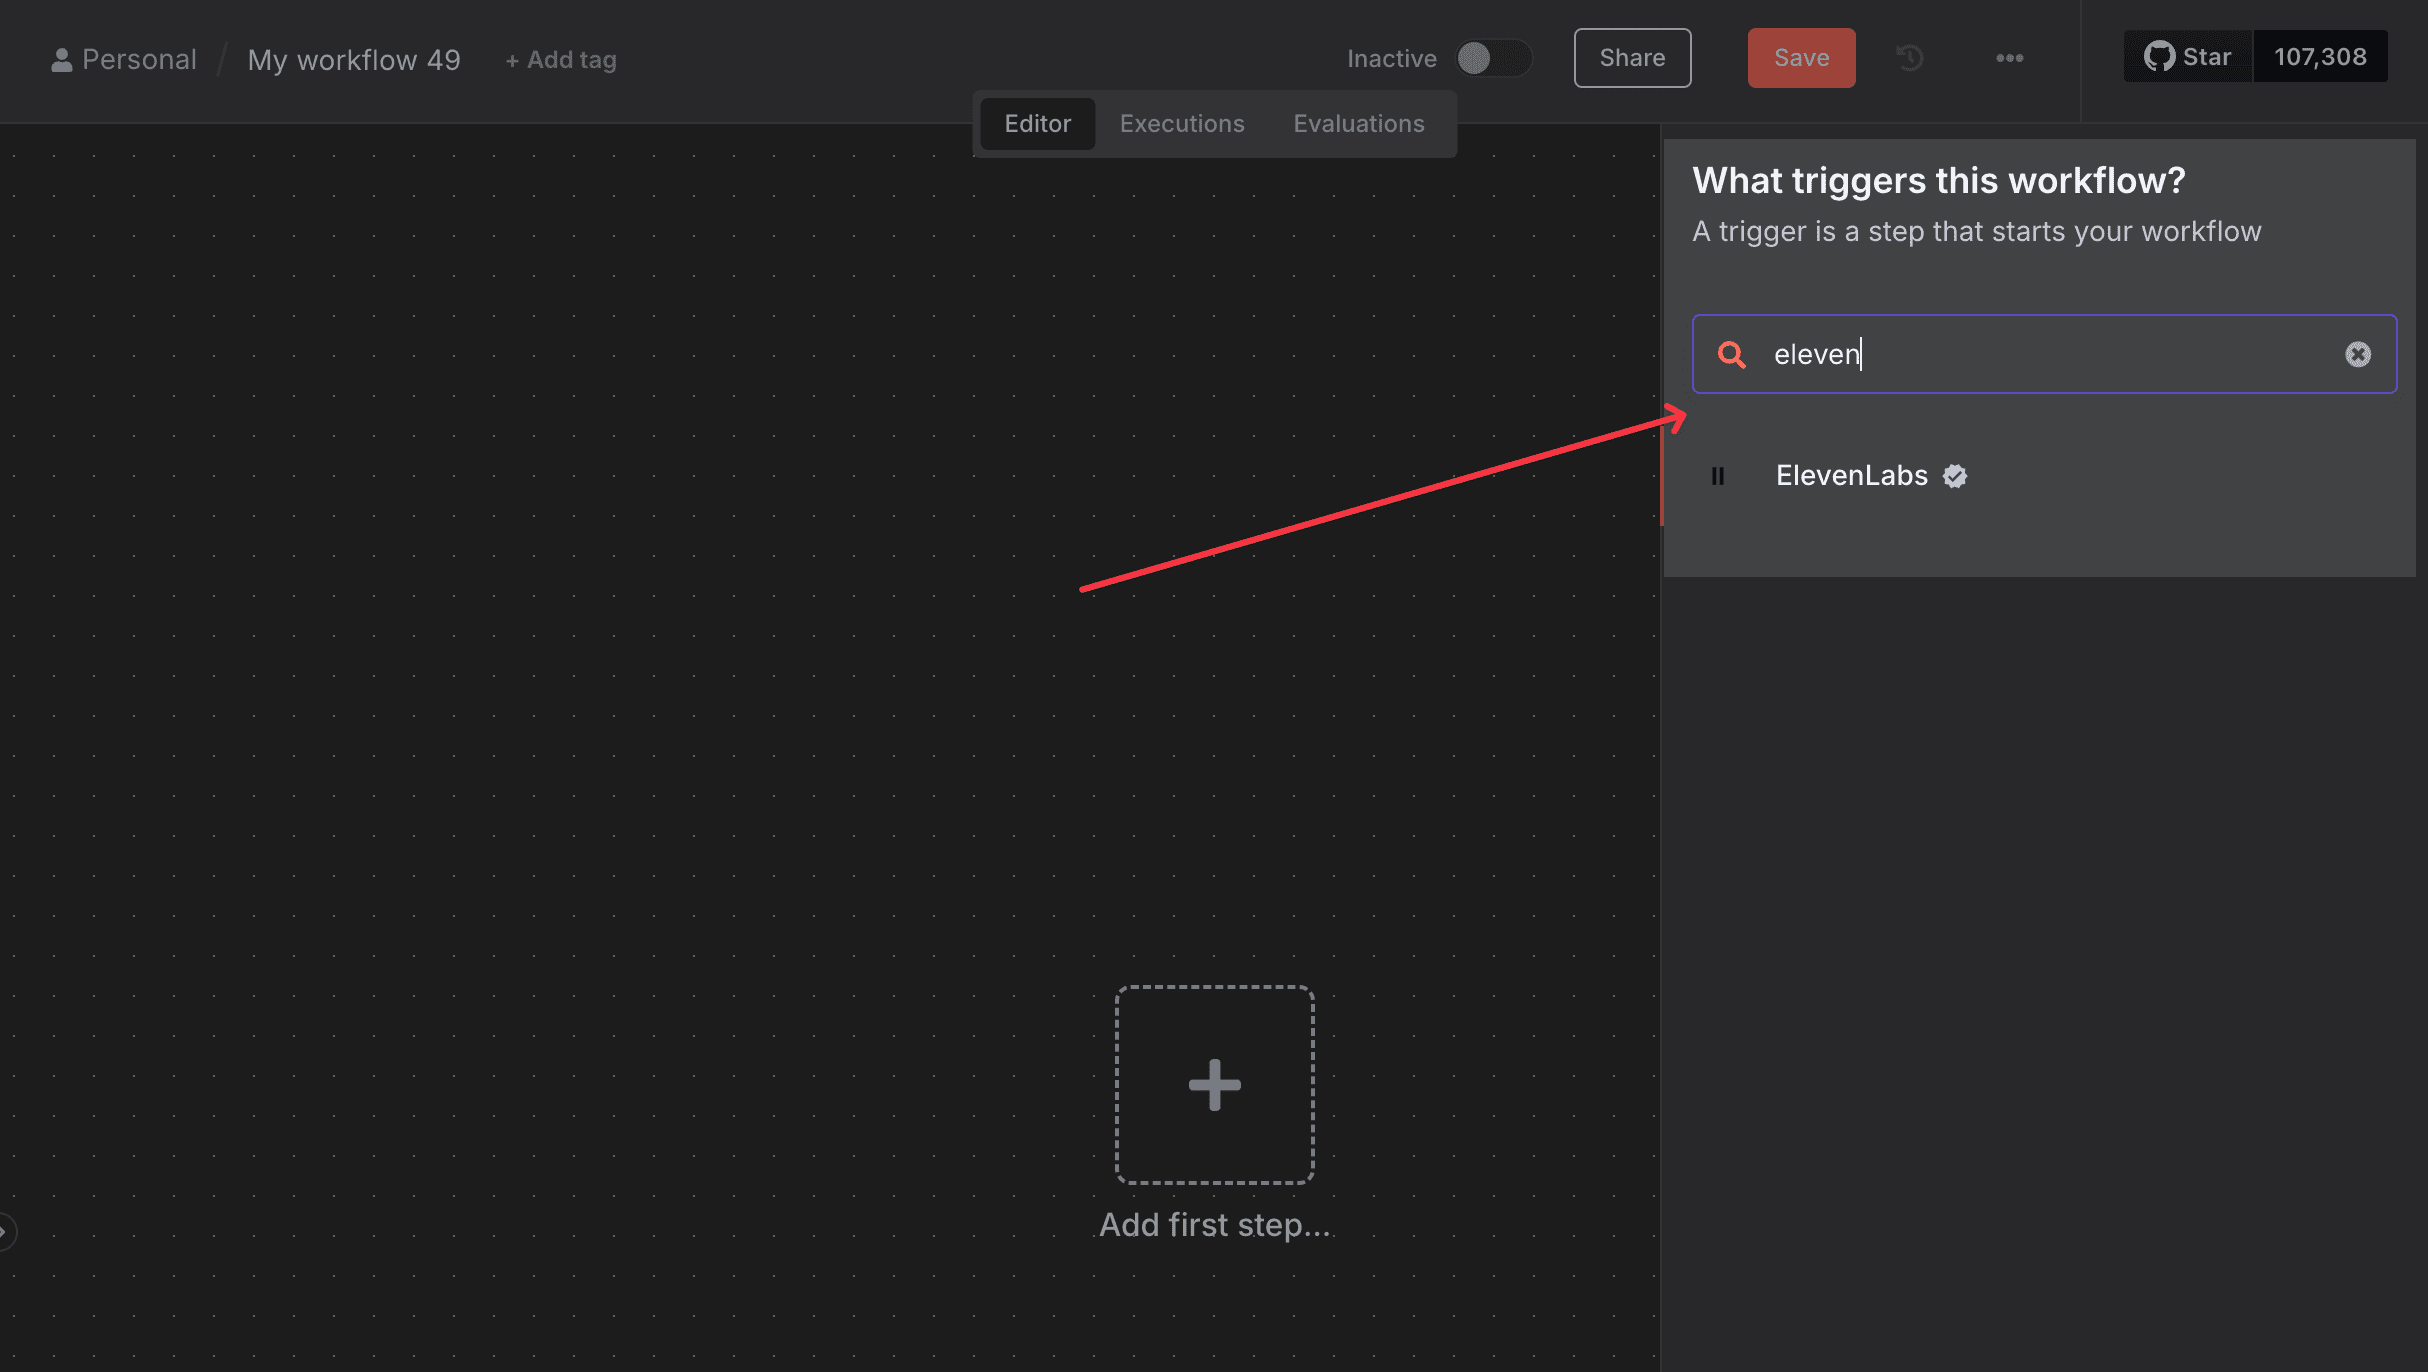Select ElevenLabs as the workflow trigger
2428x1372 pixels.
[1851, 475]
